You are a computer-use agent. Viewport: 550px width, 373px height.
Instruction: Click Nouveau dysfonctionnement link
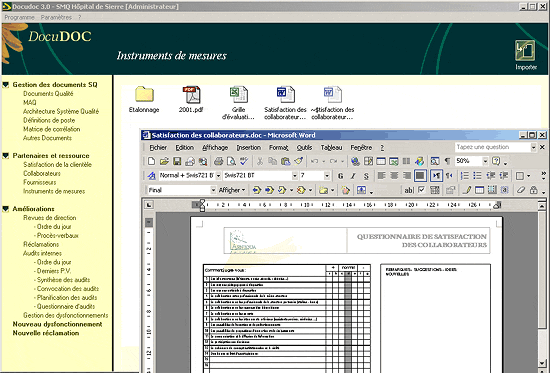coord(58,324)
